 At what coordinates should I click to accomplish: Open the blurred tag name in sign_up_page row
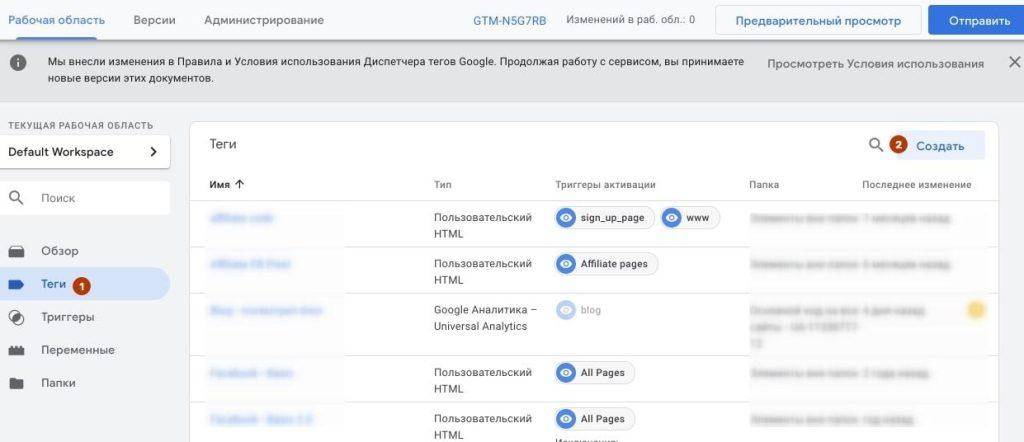pos(242,218)
